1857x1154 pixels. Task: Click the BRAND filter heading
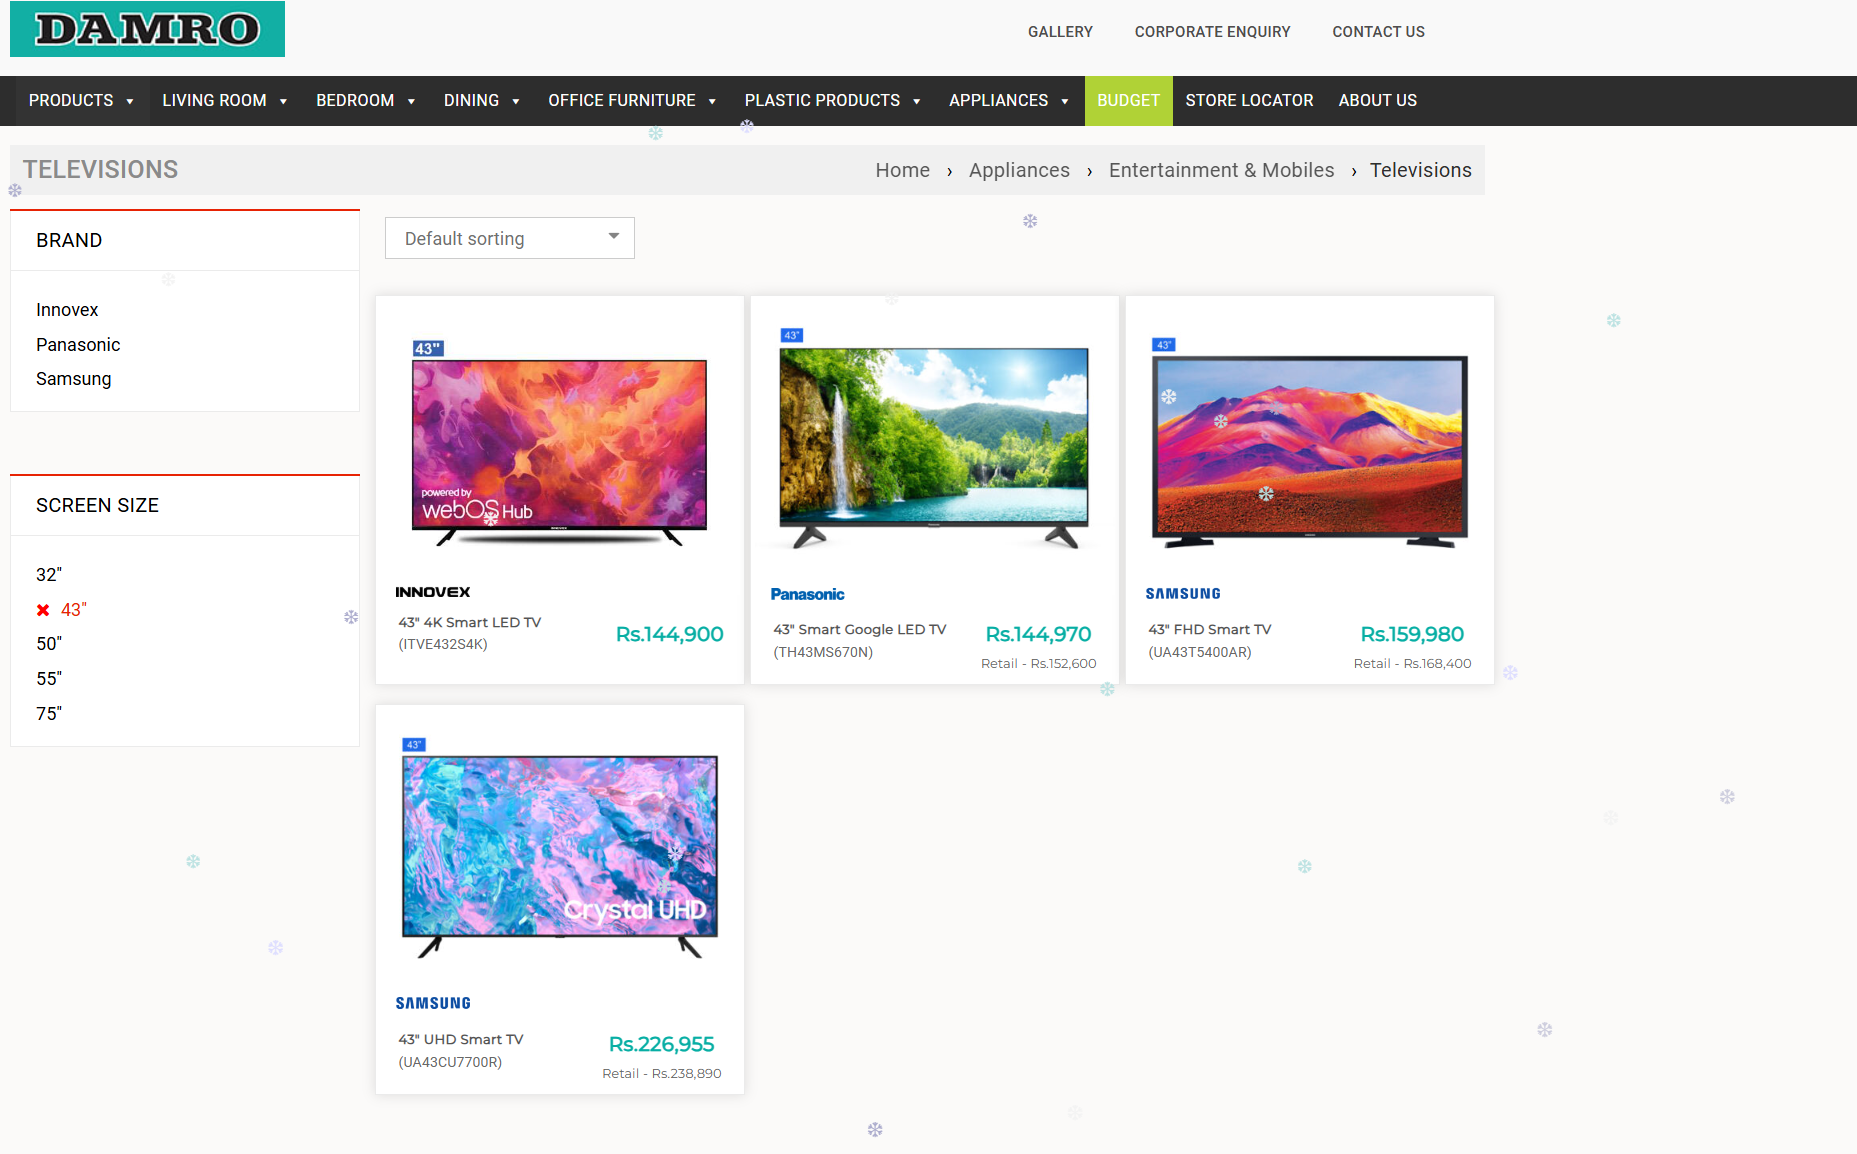(69, 241)
